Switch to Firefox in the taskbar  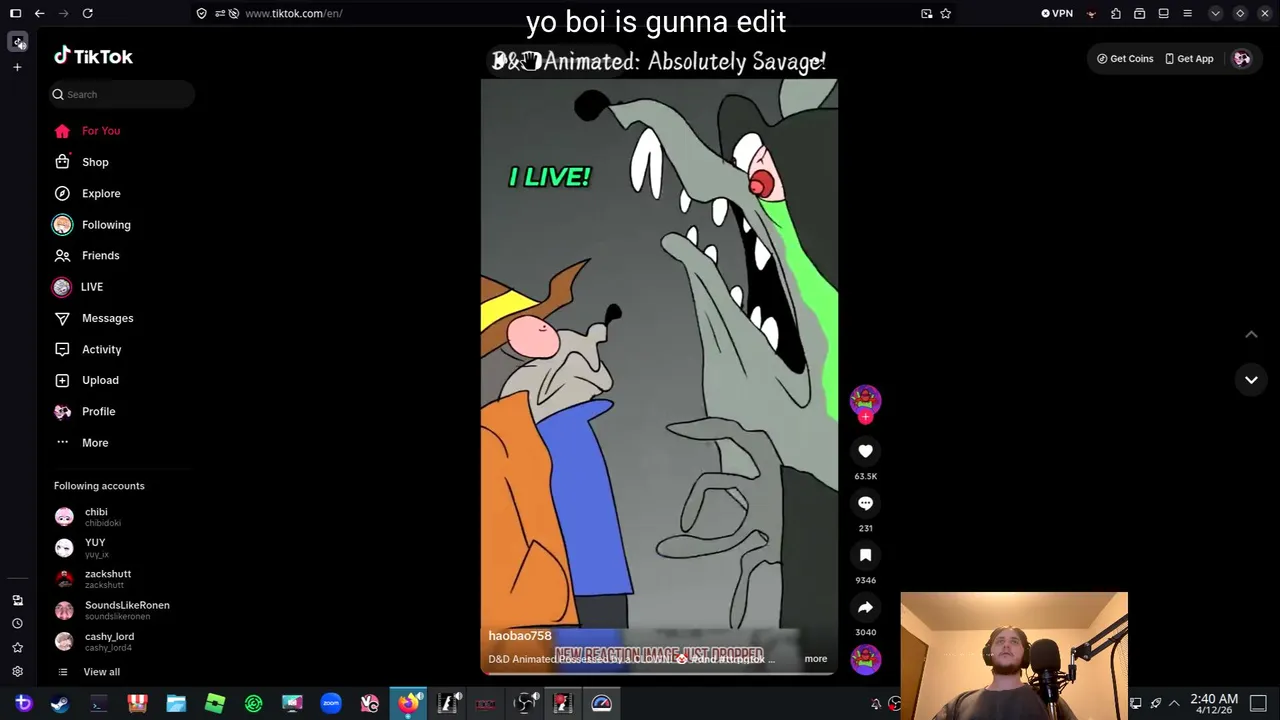tap(408, 704)
